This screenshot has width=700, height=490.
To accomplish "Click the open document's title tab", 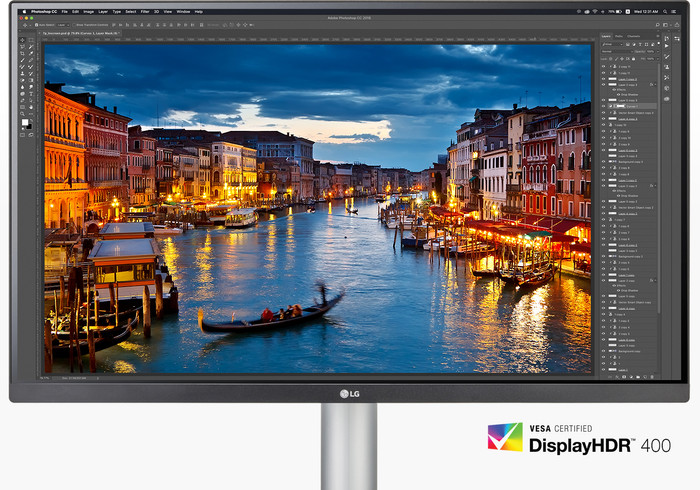I will tap(80, 33).
